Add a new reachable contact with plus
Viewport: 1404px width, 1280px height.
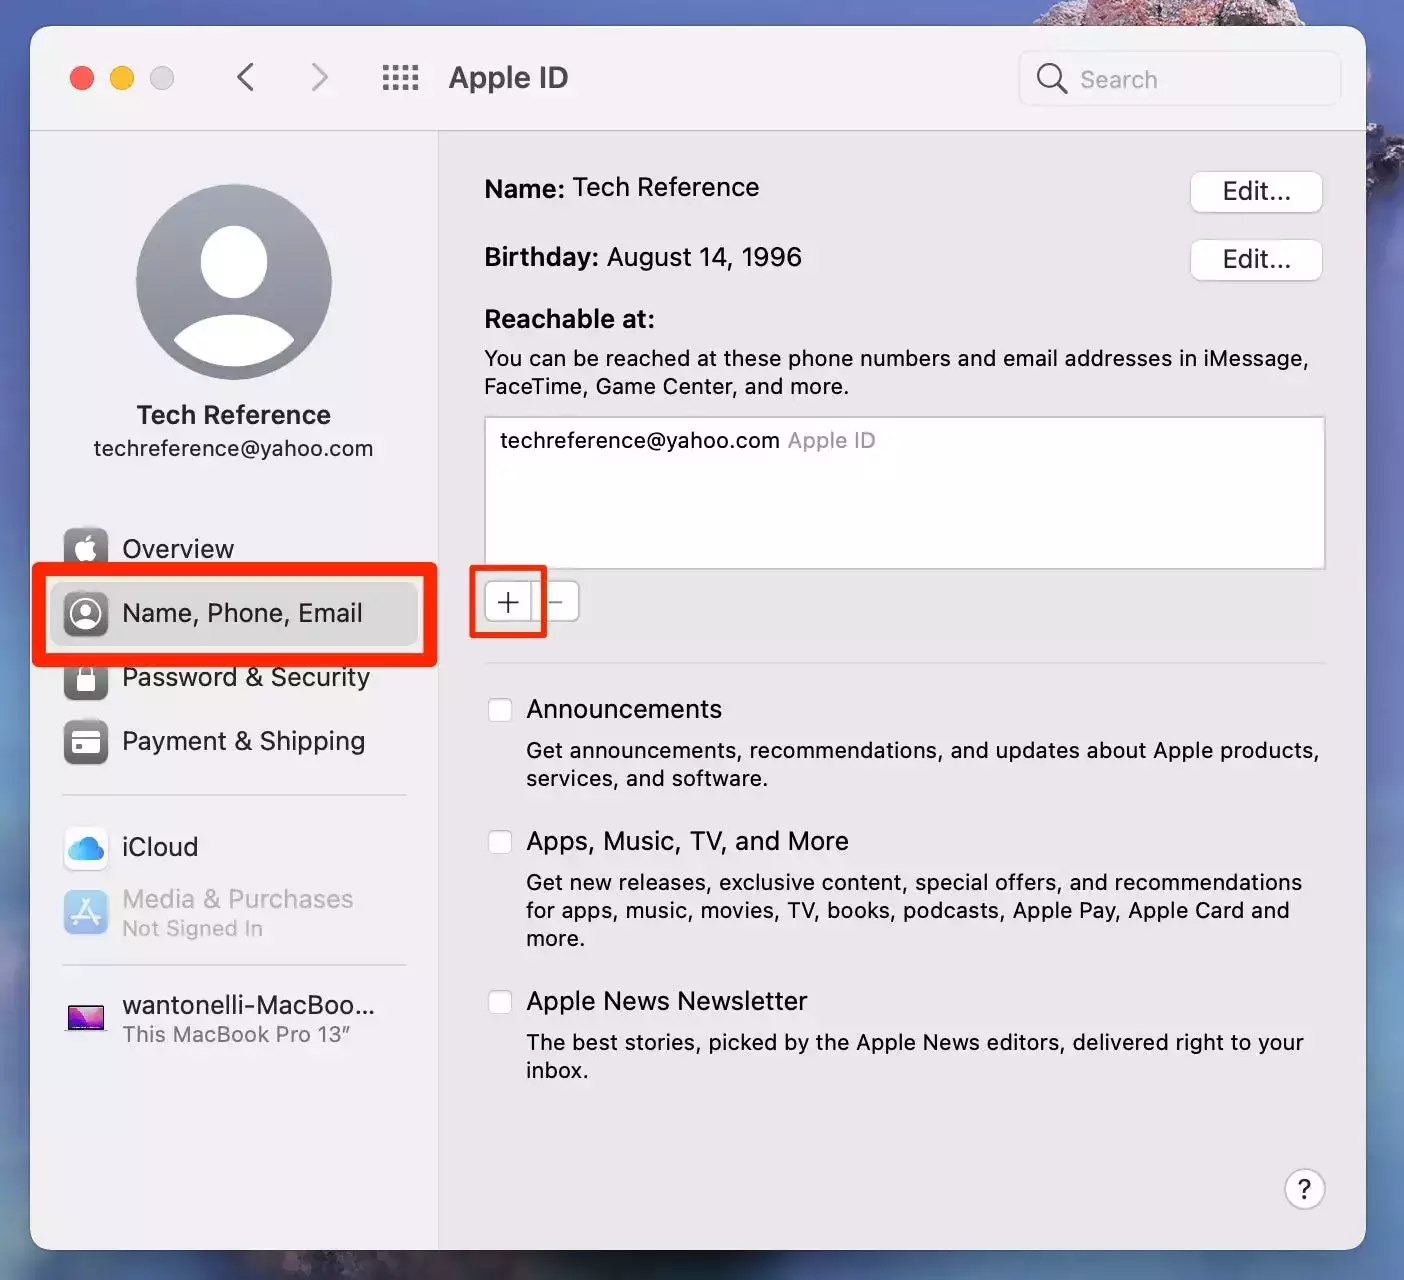[x=508, y=602]
